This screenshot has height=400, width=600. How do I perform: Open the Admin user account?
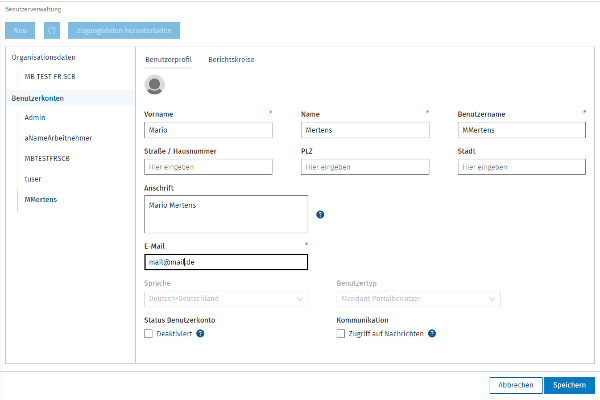point(35,118)
